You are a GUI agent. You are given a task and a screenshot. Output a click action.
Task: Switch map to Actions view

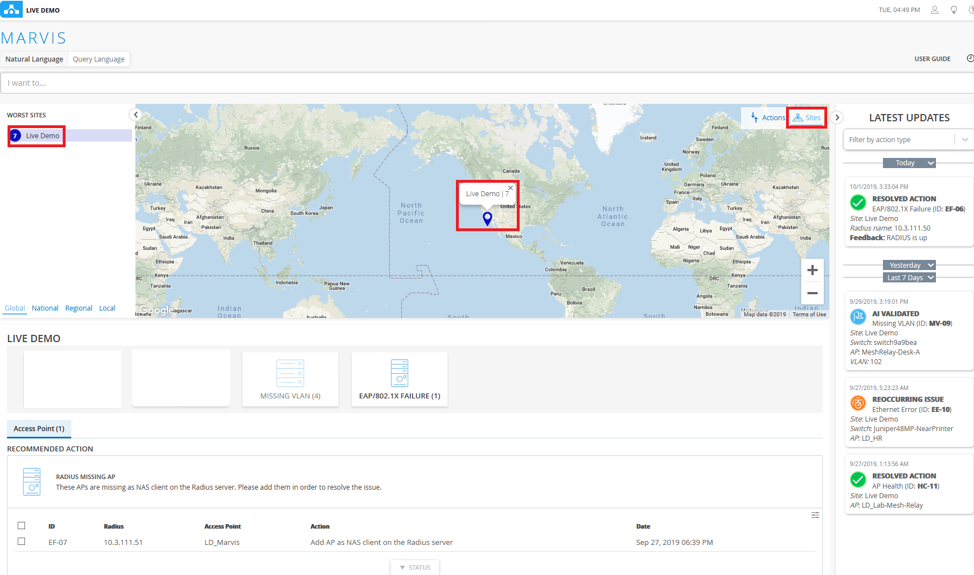[767, 118]
